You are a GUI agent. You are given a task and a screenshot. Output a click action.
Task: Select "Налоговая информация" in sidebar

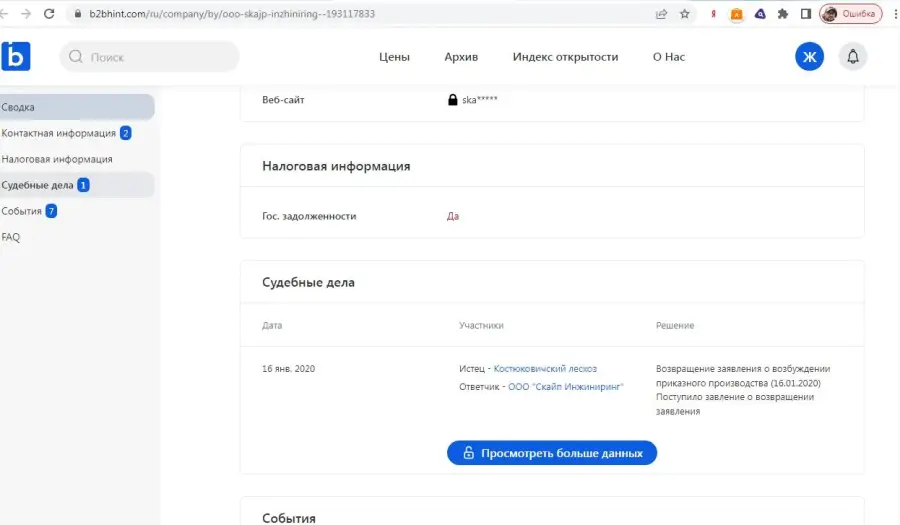tap(57, 159)
